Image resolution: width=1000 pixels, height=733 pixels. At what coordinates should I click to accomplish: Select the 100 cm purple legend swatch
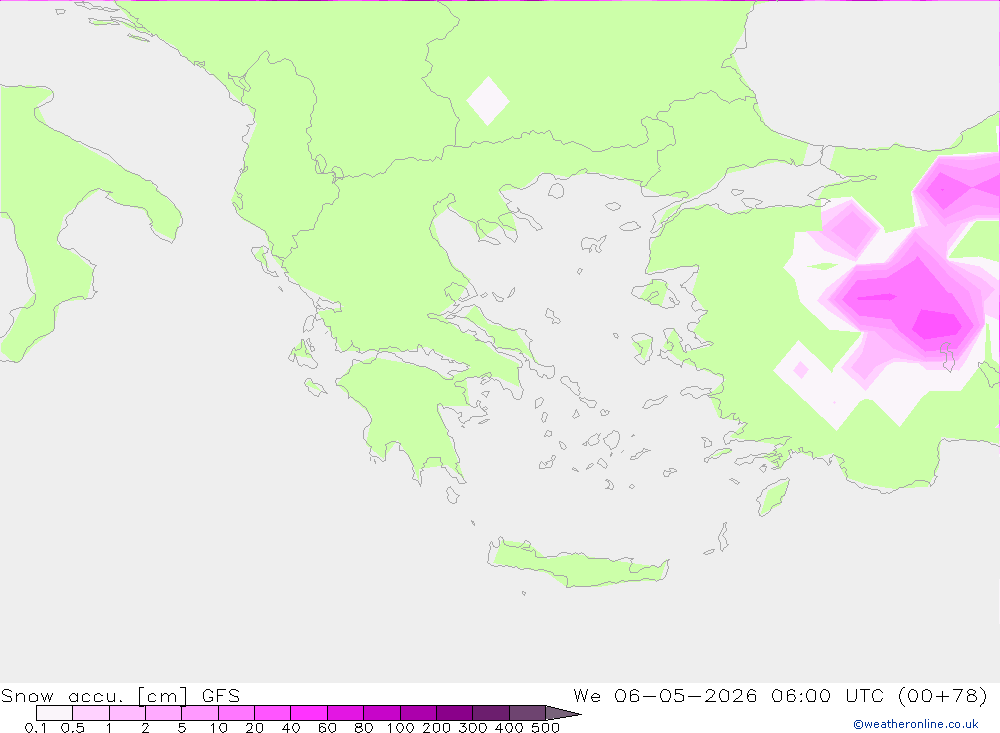(418, 713)
